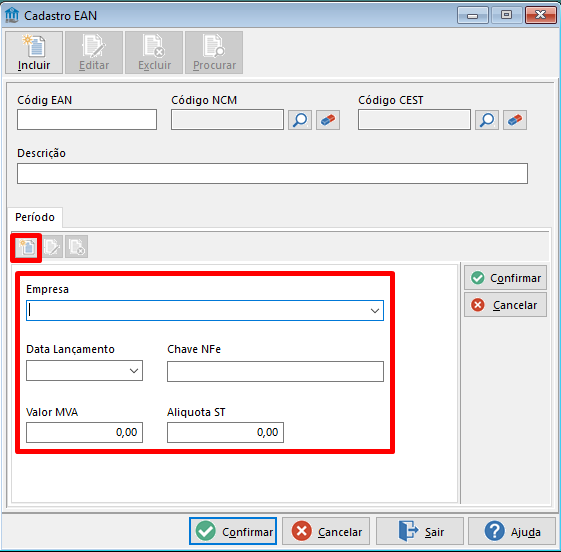Click the edit period icon
This screenshot has width=561, height=552.
pos(52,247)
